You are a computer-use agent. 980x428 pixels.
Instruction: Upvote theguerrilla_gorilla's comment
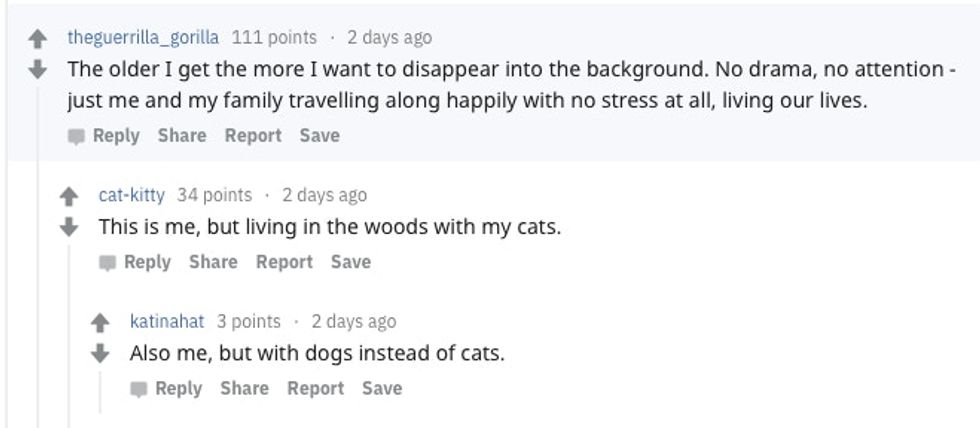click(x=38, y=40)
